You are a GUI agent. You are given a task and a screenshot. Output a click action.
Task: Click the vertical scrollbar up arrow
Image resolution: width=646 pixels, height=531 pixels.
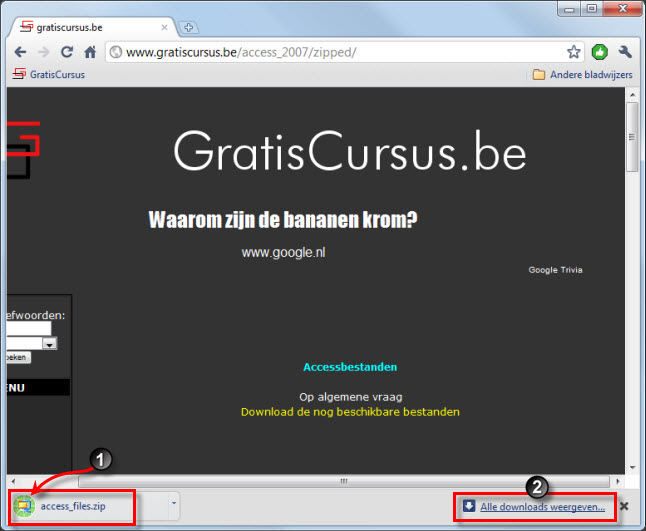coord(632,95)
